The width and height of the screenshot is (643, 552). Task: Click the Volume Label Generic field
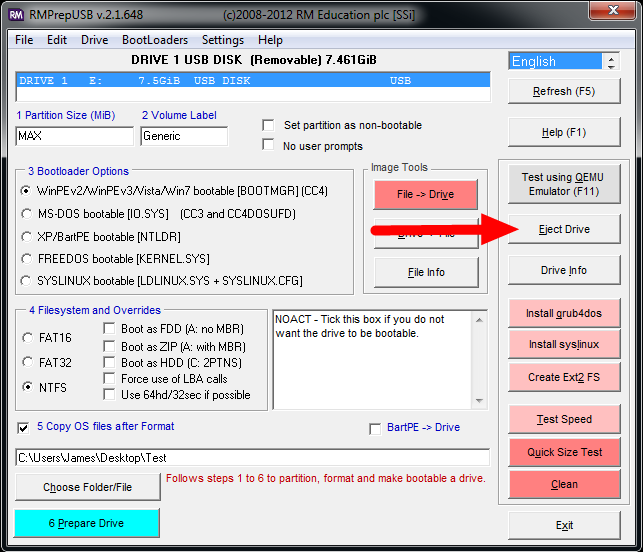tap(184, 136)
